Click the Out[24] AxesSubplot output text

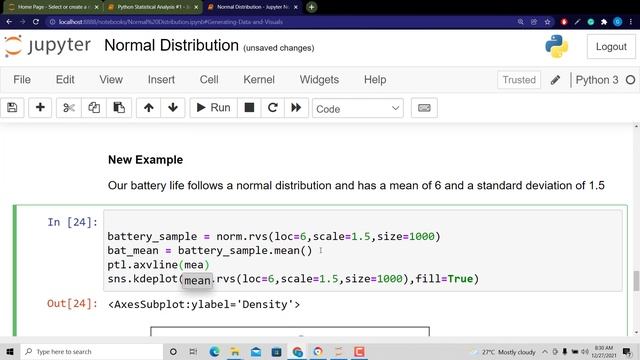204,304
